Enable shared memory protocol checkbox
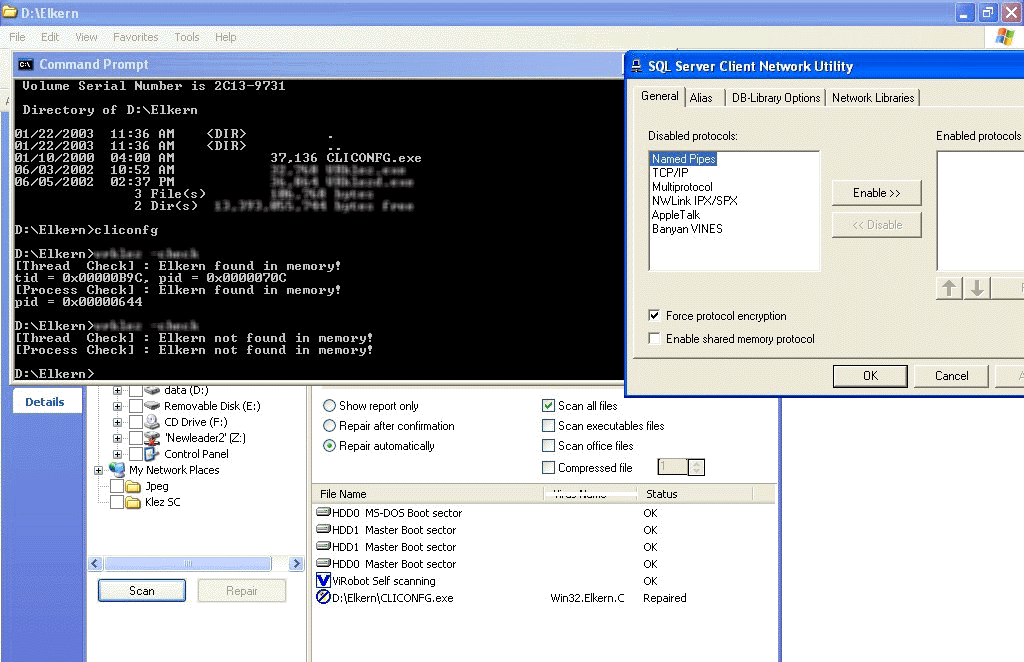This screenshot has width=1024, height=662. (x=654, y=339)
